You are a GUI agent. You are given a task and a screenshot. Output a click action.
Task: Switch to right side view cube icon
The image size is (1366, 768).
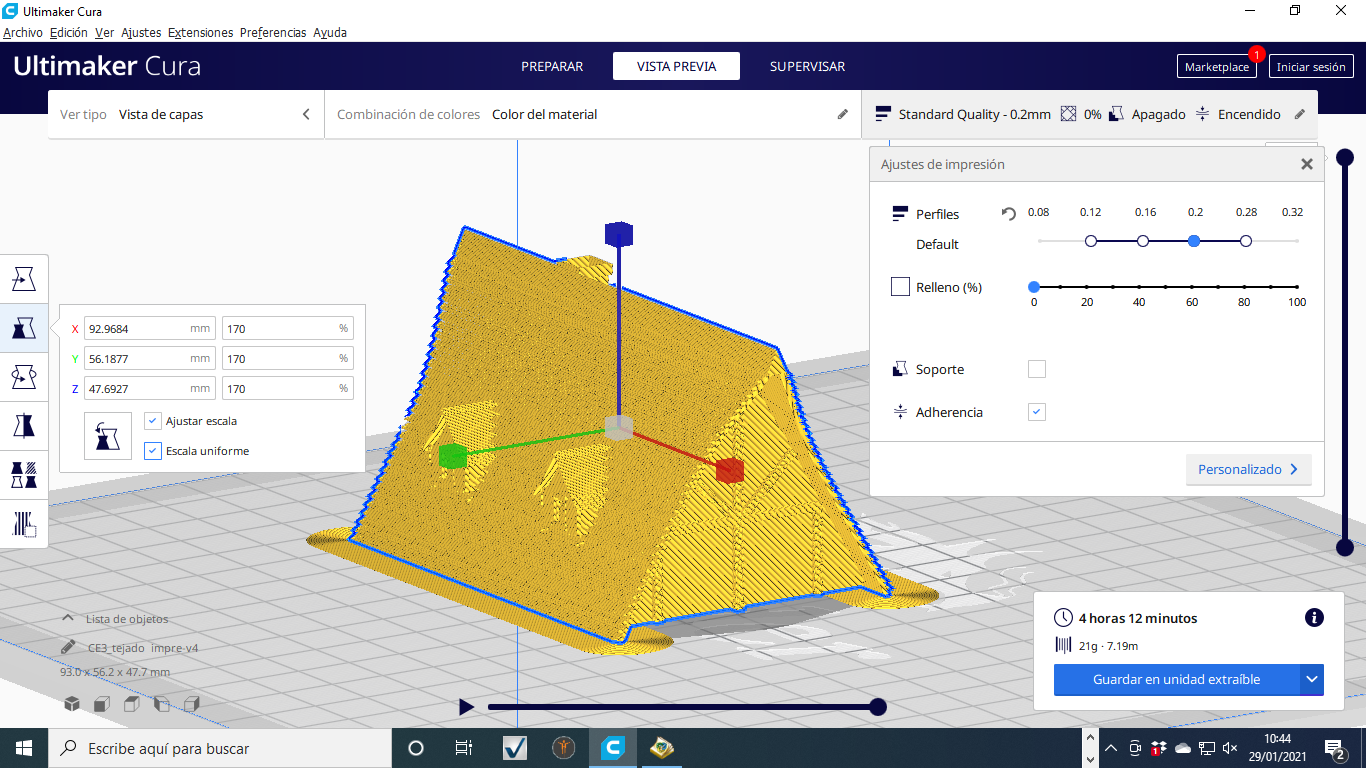(x=192, y=704)
